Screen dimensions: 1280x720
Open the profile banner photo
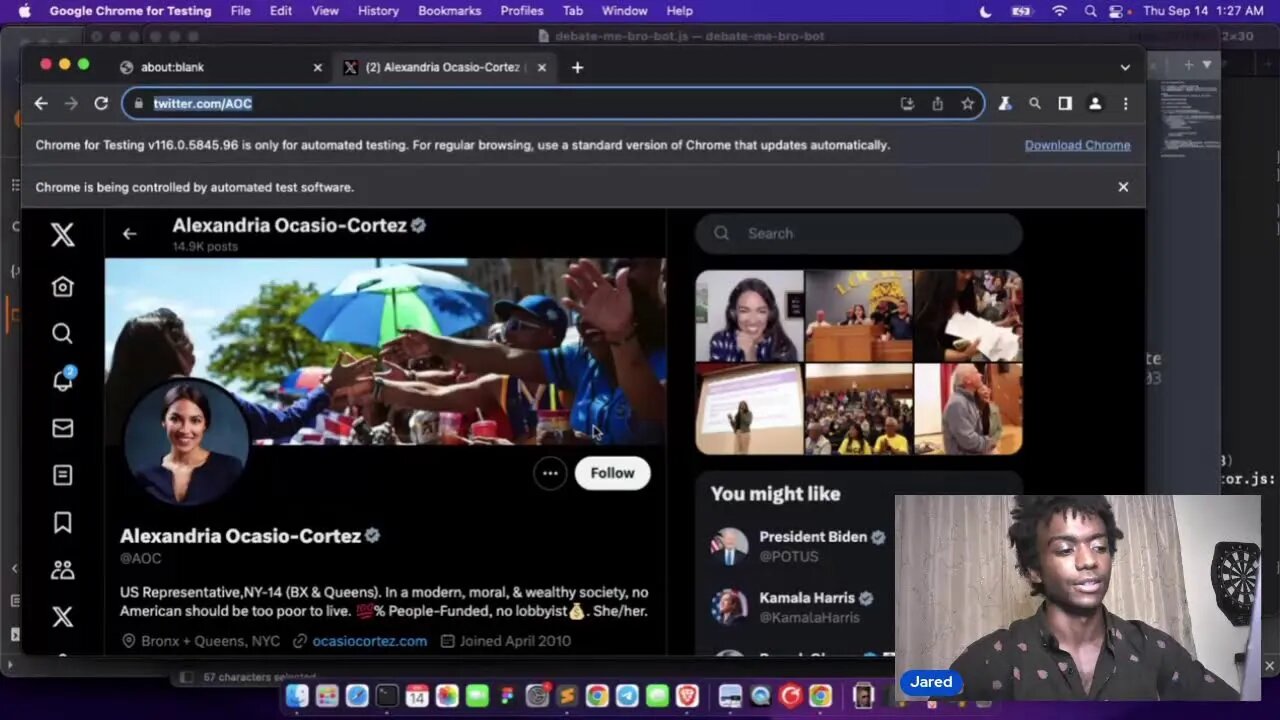coord(386,351)
